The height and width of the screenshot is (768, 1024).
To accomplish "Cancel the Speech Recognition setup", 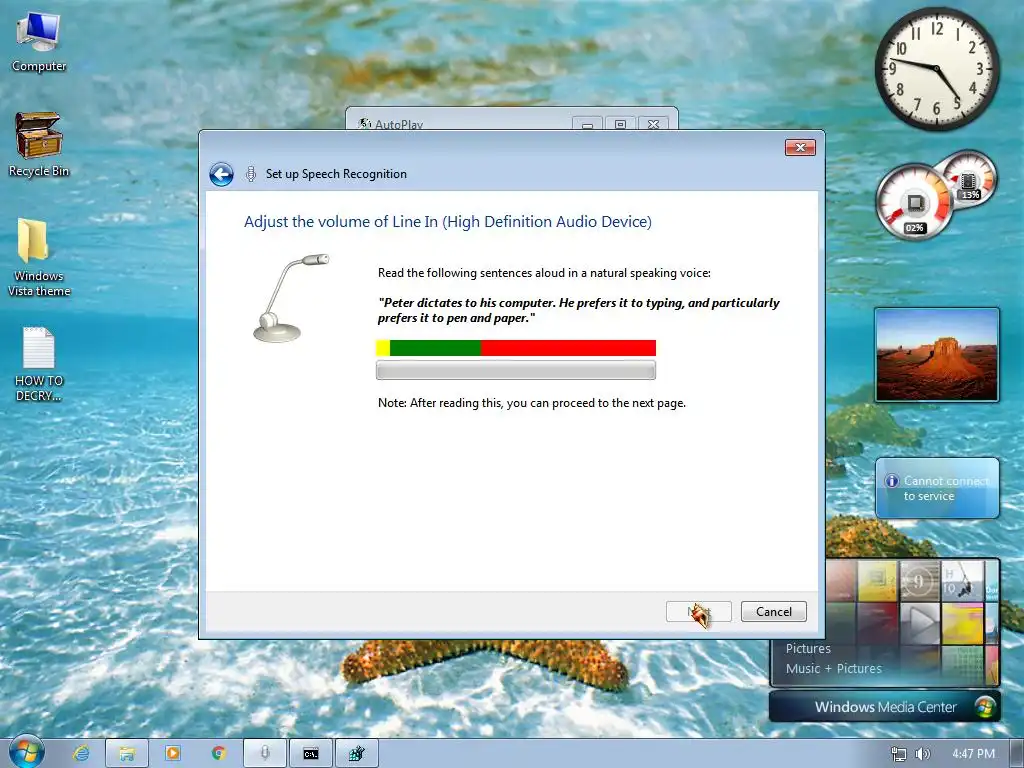I will tap(774, 612).
